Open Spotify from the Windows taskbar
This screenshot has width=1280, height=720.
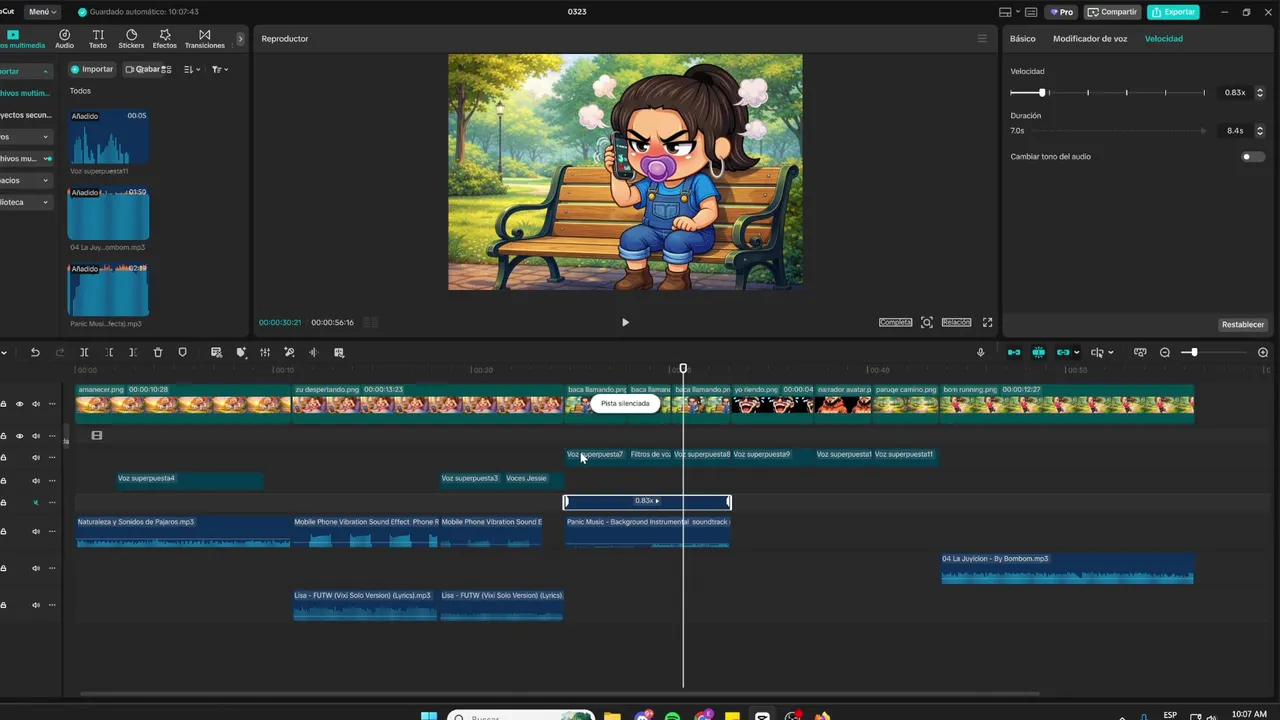click(x=672, y=716)
